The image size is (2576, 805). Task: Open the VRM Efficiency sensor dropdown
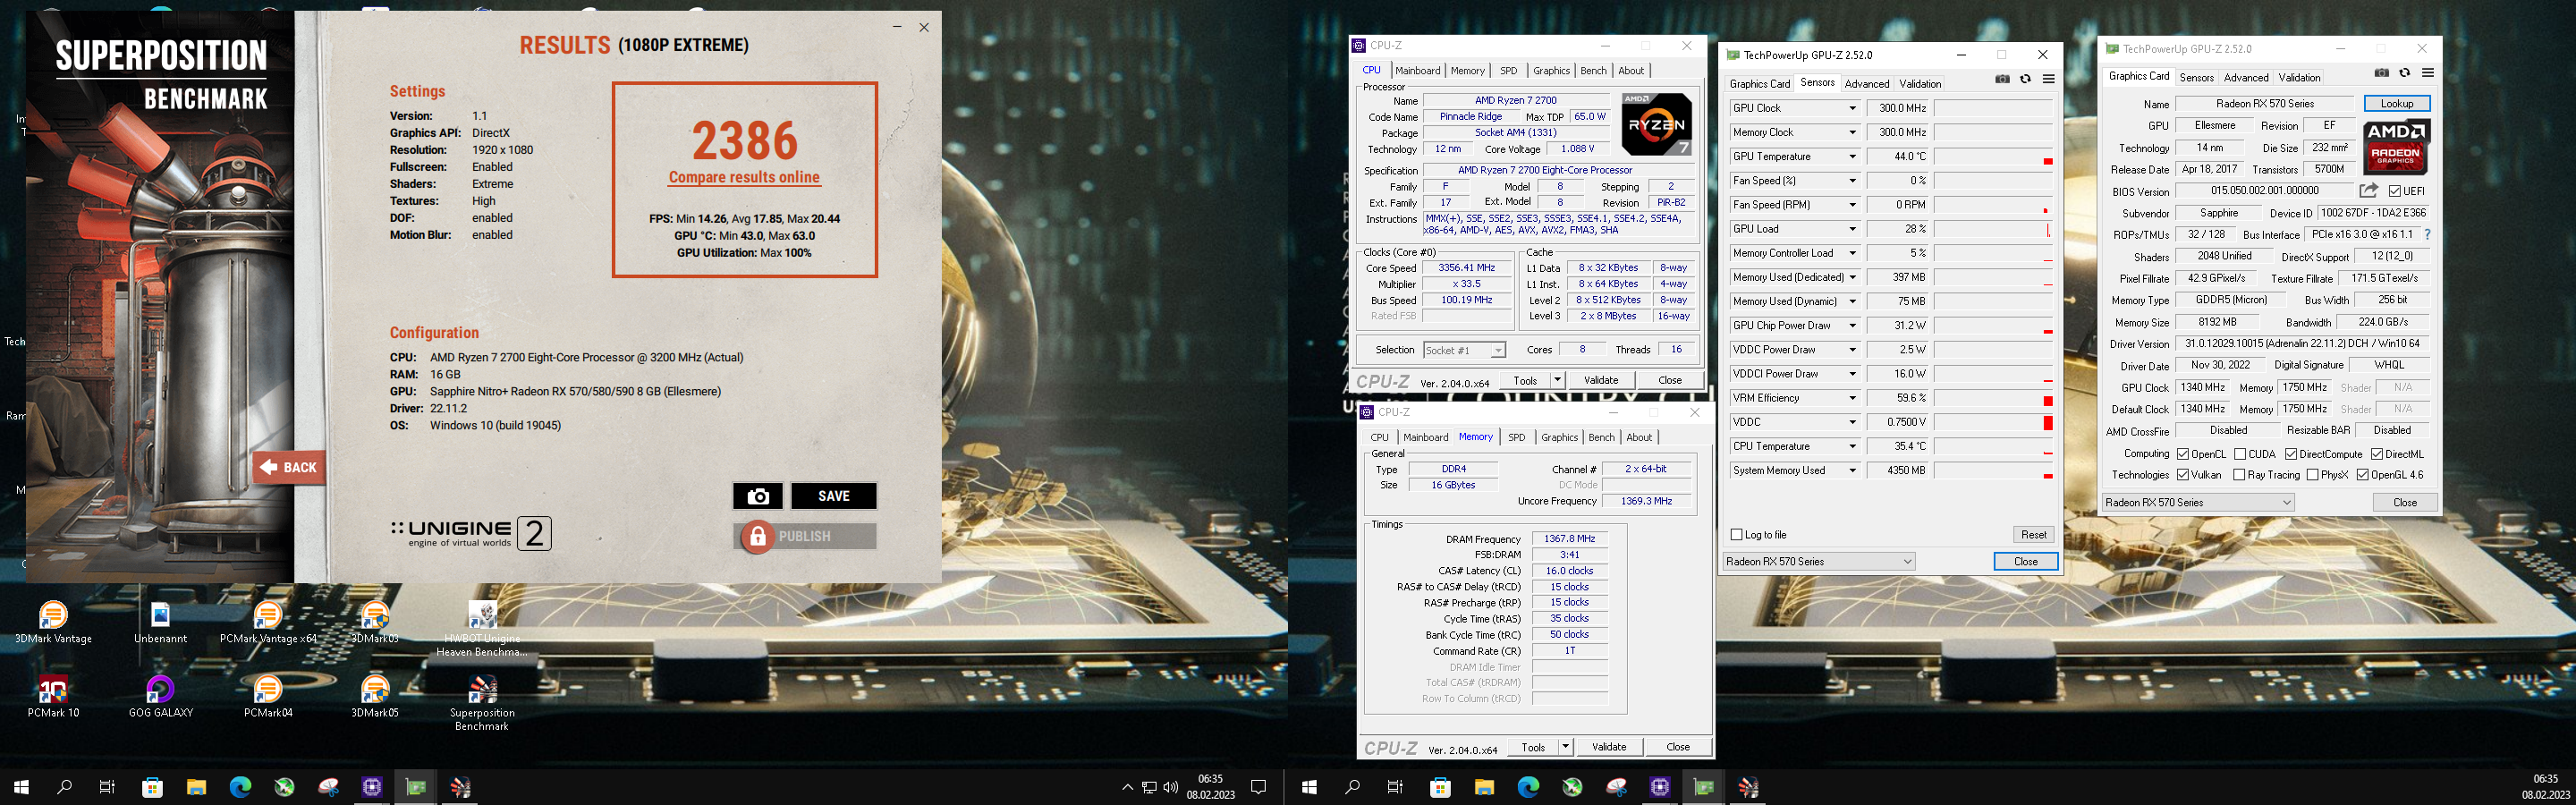(x=1852, y=398)
